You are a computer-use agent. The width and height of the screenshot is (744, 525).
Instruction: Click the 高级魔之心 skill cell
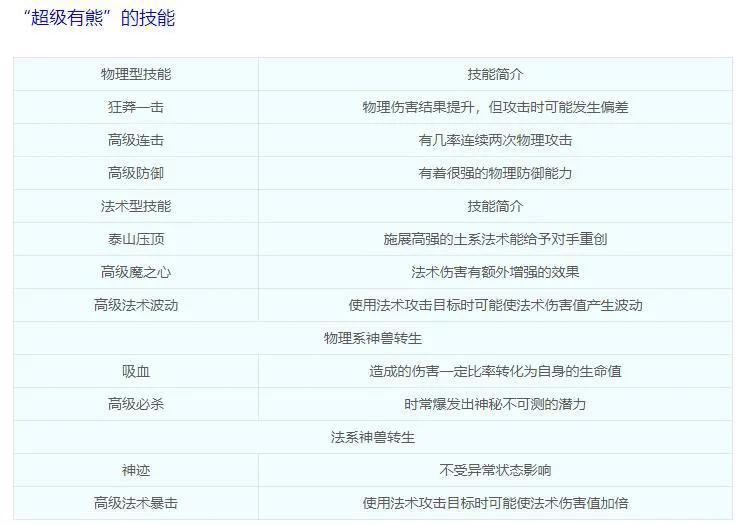click(136, 272)
